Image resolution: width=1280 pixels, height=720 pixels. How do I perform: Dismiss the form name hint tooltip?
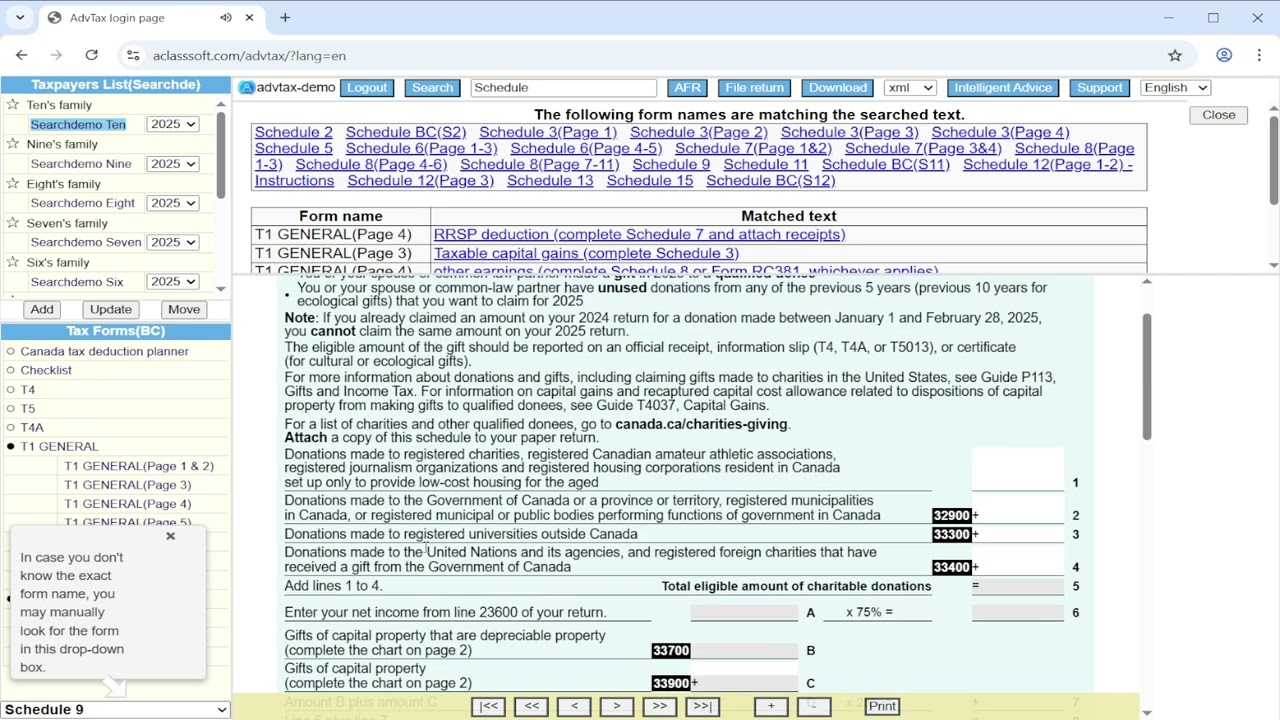170,536
